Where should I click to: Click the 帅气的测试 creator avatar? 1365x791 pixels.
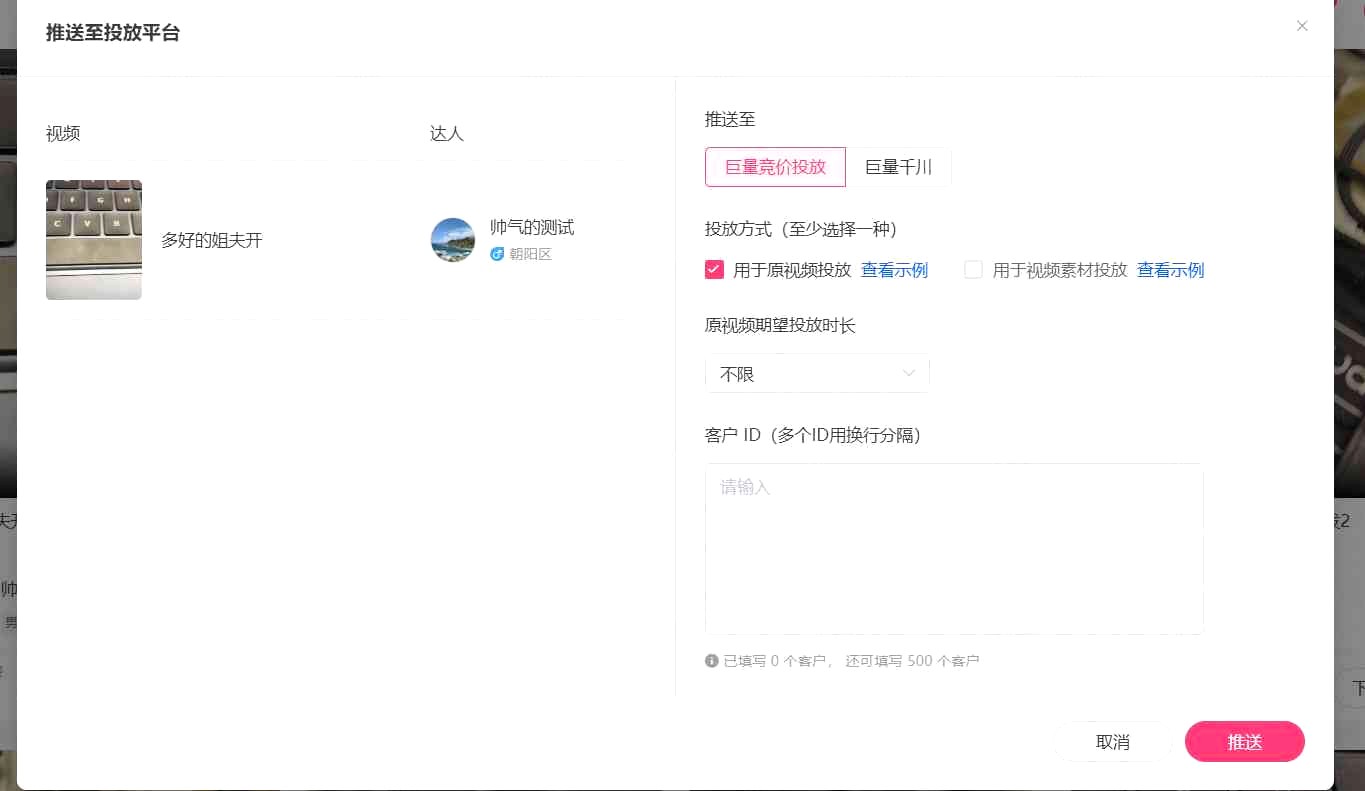pyautogui.click(x=452, y=240)
